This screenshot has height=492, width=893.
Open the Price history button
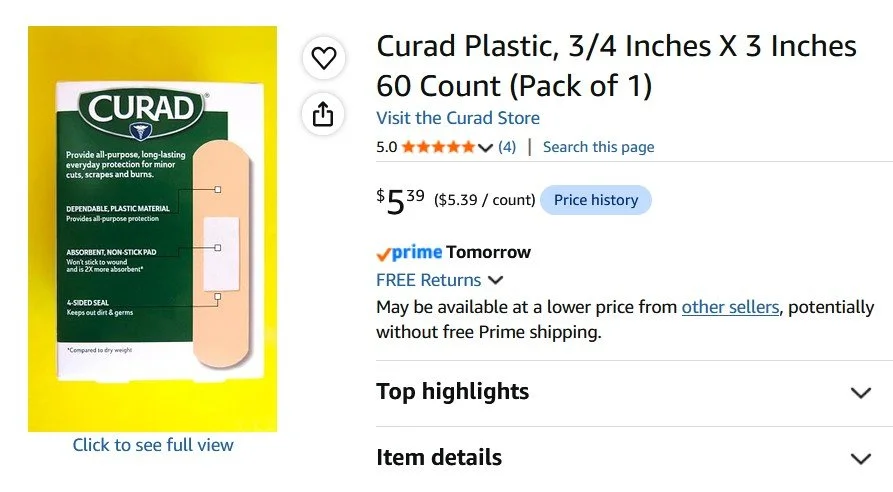click(x=596, y=200)
